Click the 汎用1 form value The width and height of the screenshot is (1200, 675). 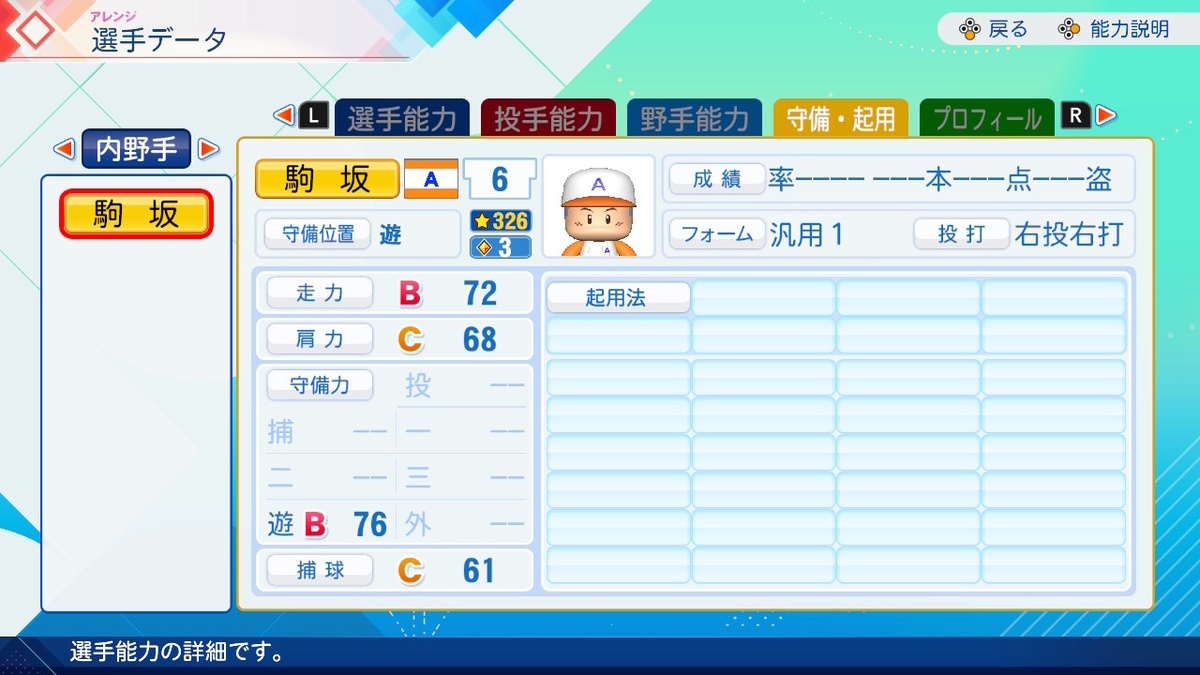806,235
